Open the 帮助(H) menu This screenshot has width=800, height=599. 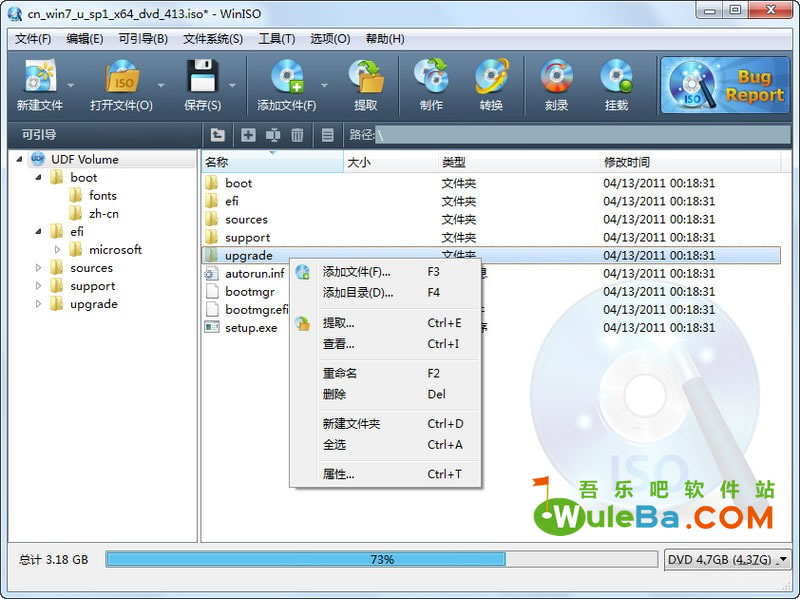point(385,39)
